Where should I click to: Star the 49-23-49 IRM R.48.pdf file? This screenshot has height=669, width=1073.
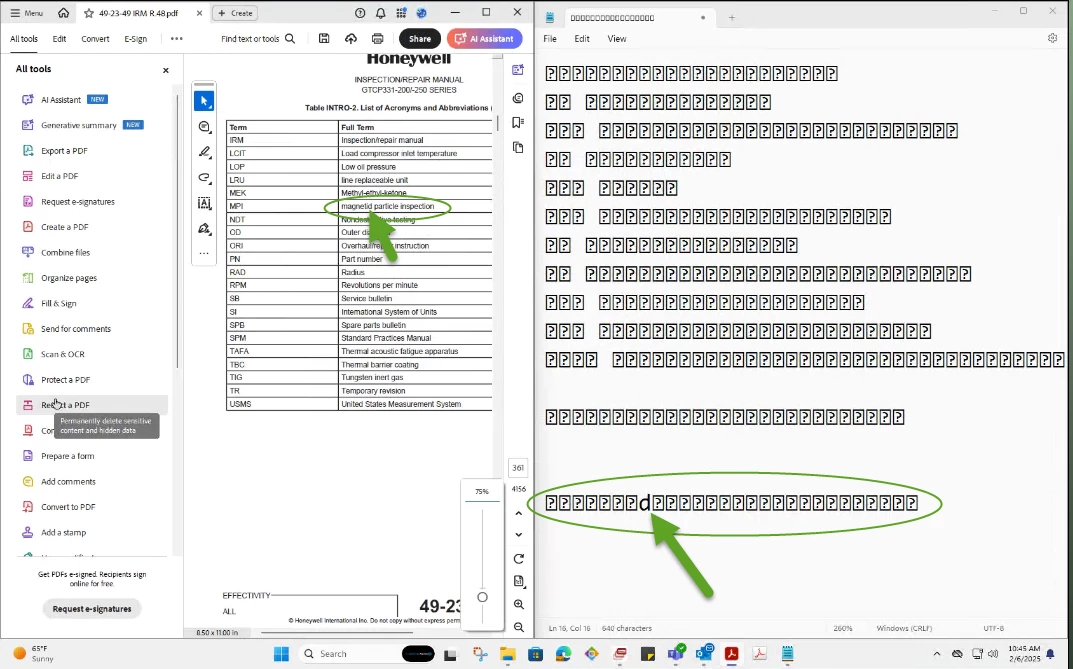coord(89,13)
